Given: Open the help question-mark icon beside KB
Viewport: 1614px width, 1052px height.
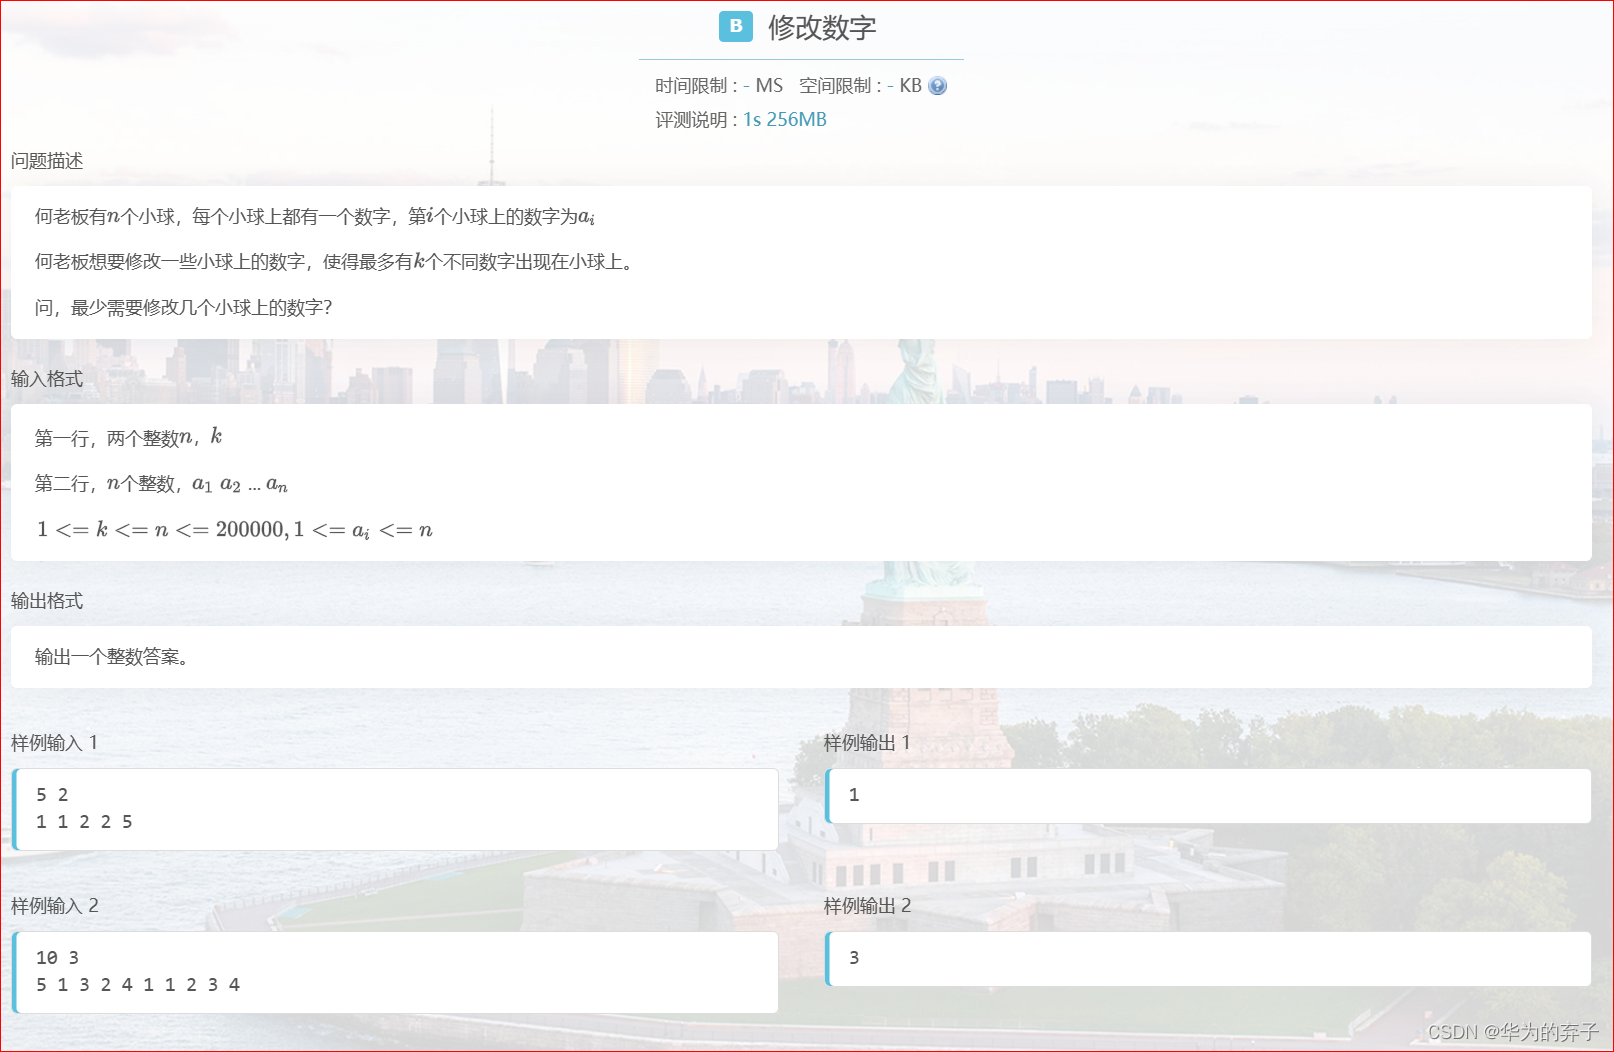Looking at the screenshot, I should pos(937,86).
